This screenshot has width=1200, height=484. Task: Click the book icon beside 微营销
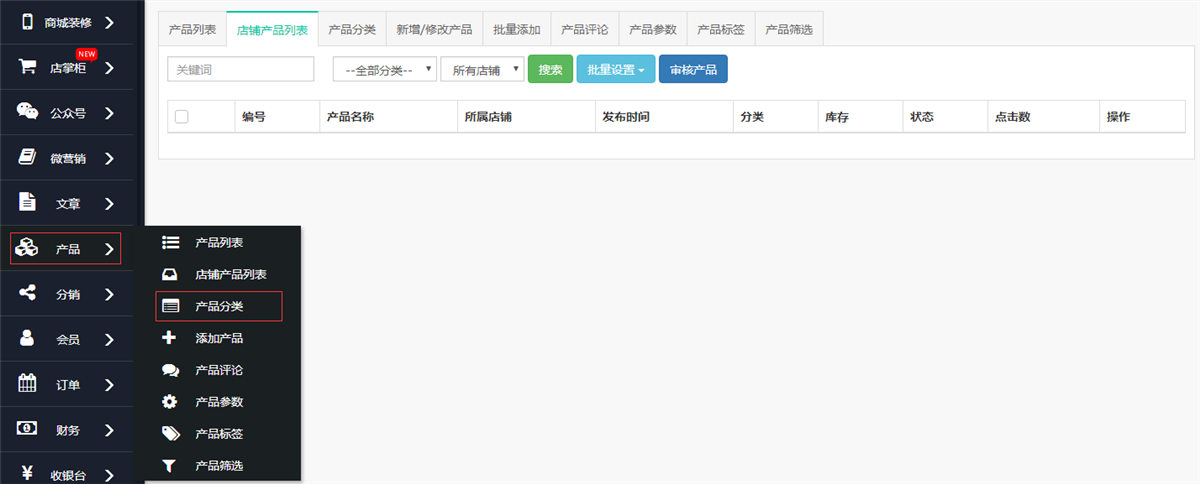pos(27,158)
